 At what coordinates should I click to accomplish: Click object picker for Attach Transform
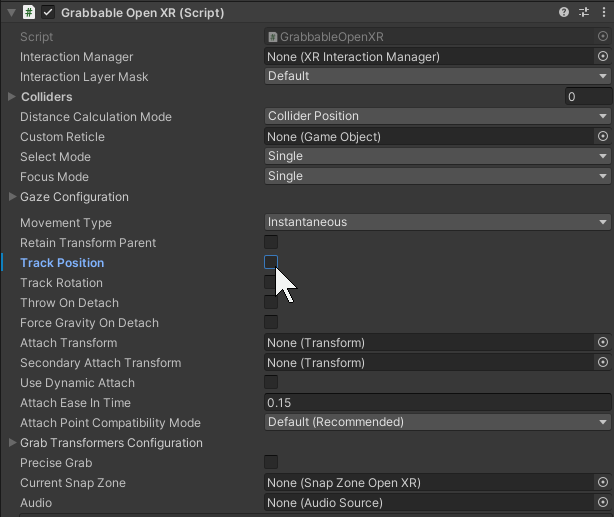[x=602, y=343]
